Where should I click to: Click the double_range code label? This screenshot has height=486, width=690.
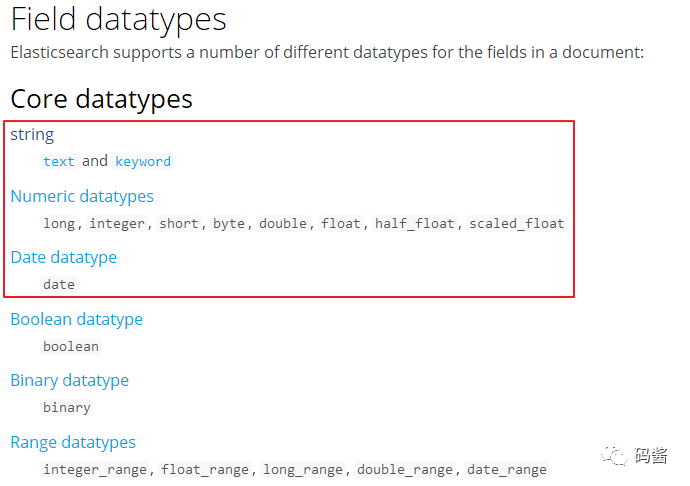click(x=405, y=470)
